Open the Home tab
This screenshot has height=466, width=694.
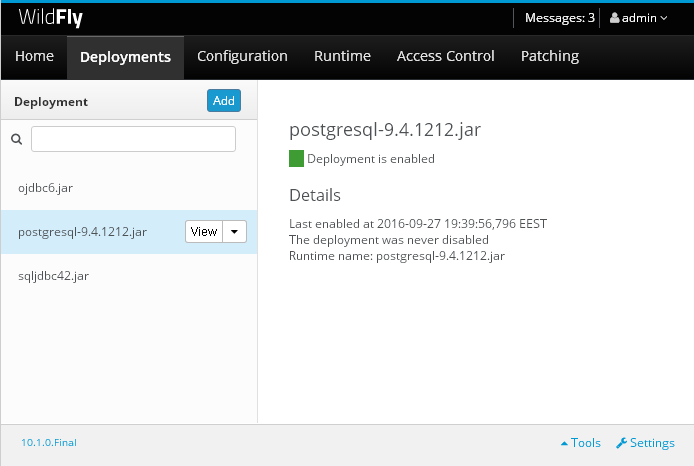point(35,56)
